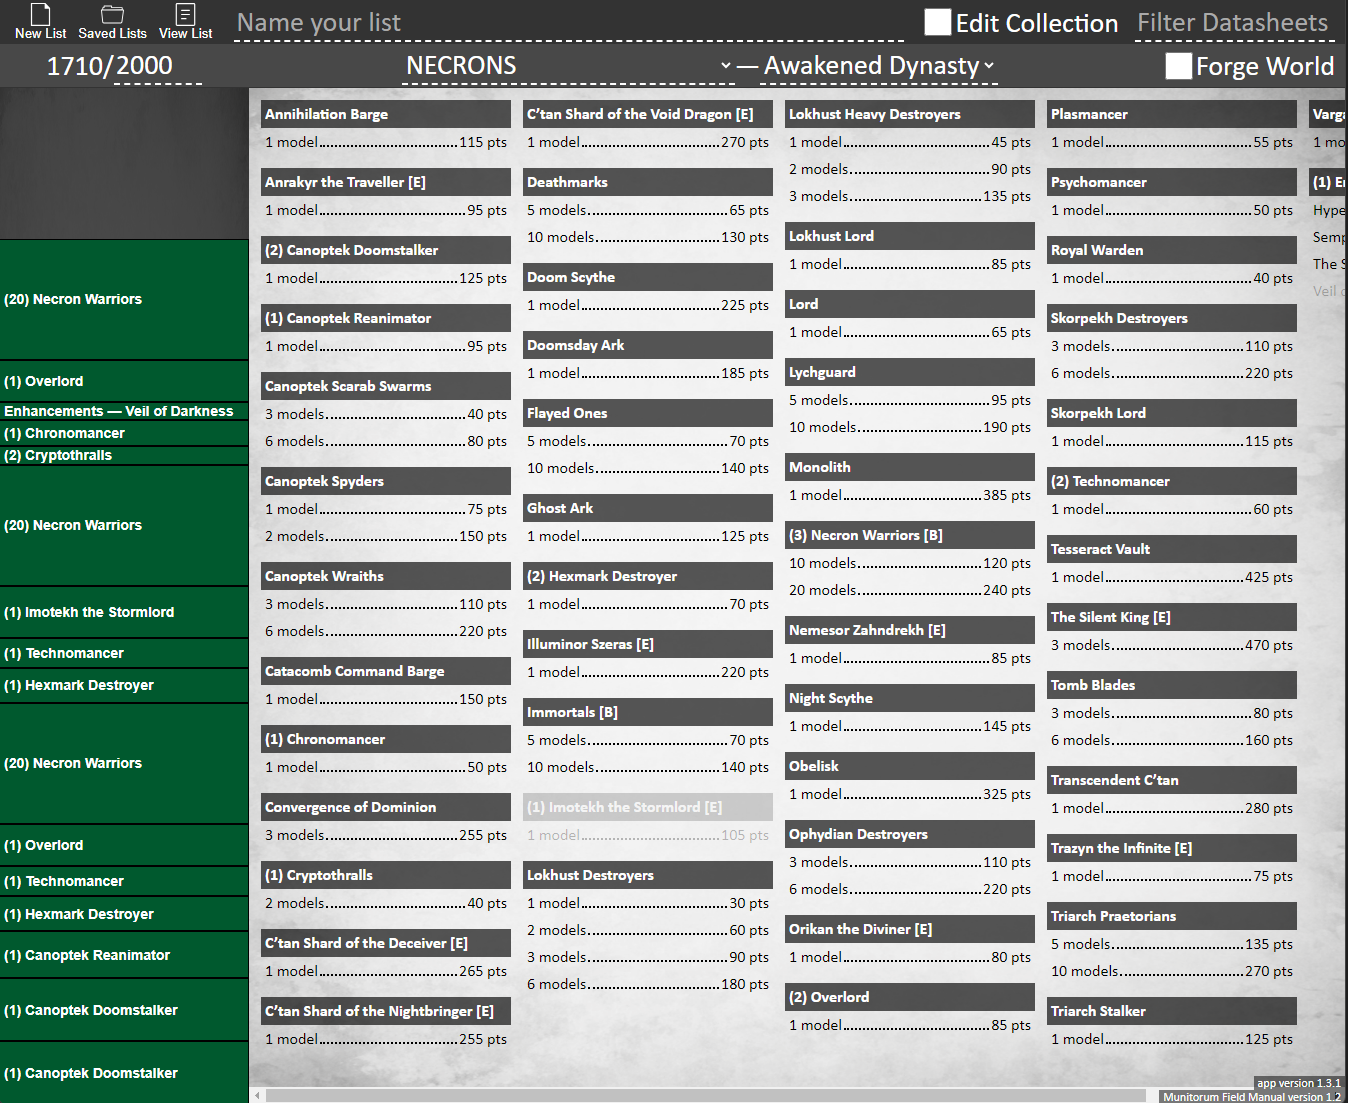
Task: Add Trazyn the Infinite 1 model
Action: [1172, 876]
